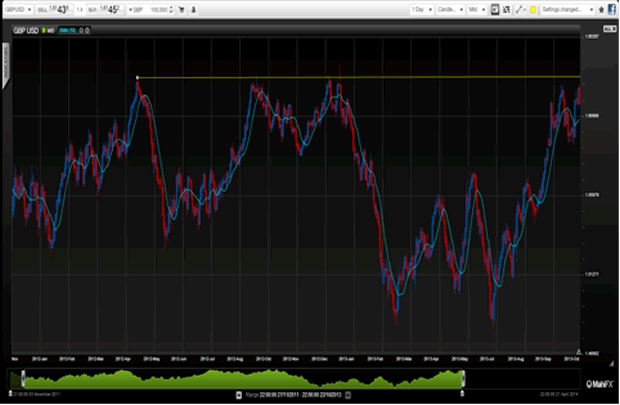Click the BUY price button

(109, 8)
